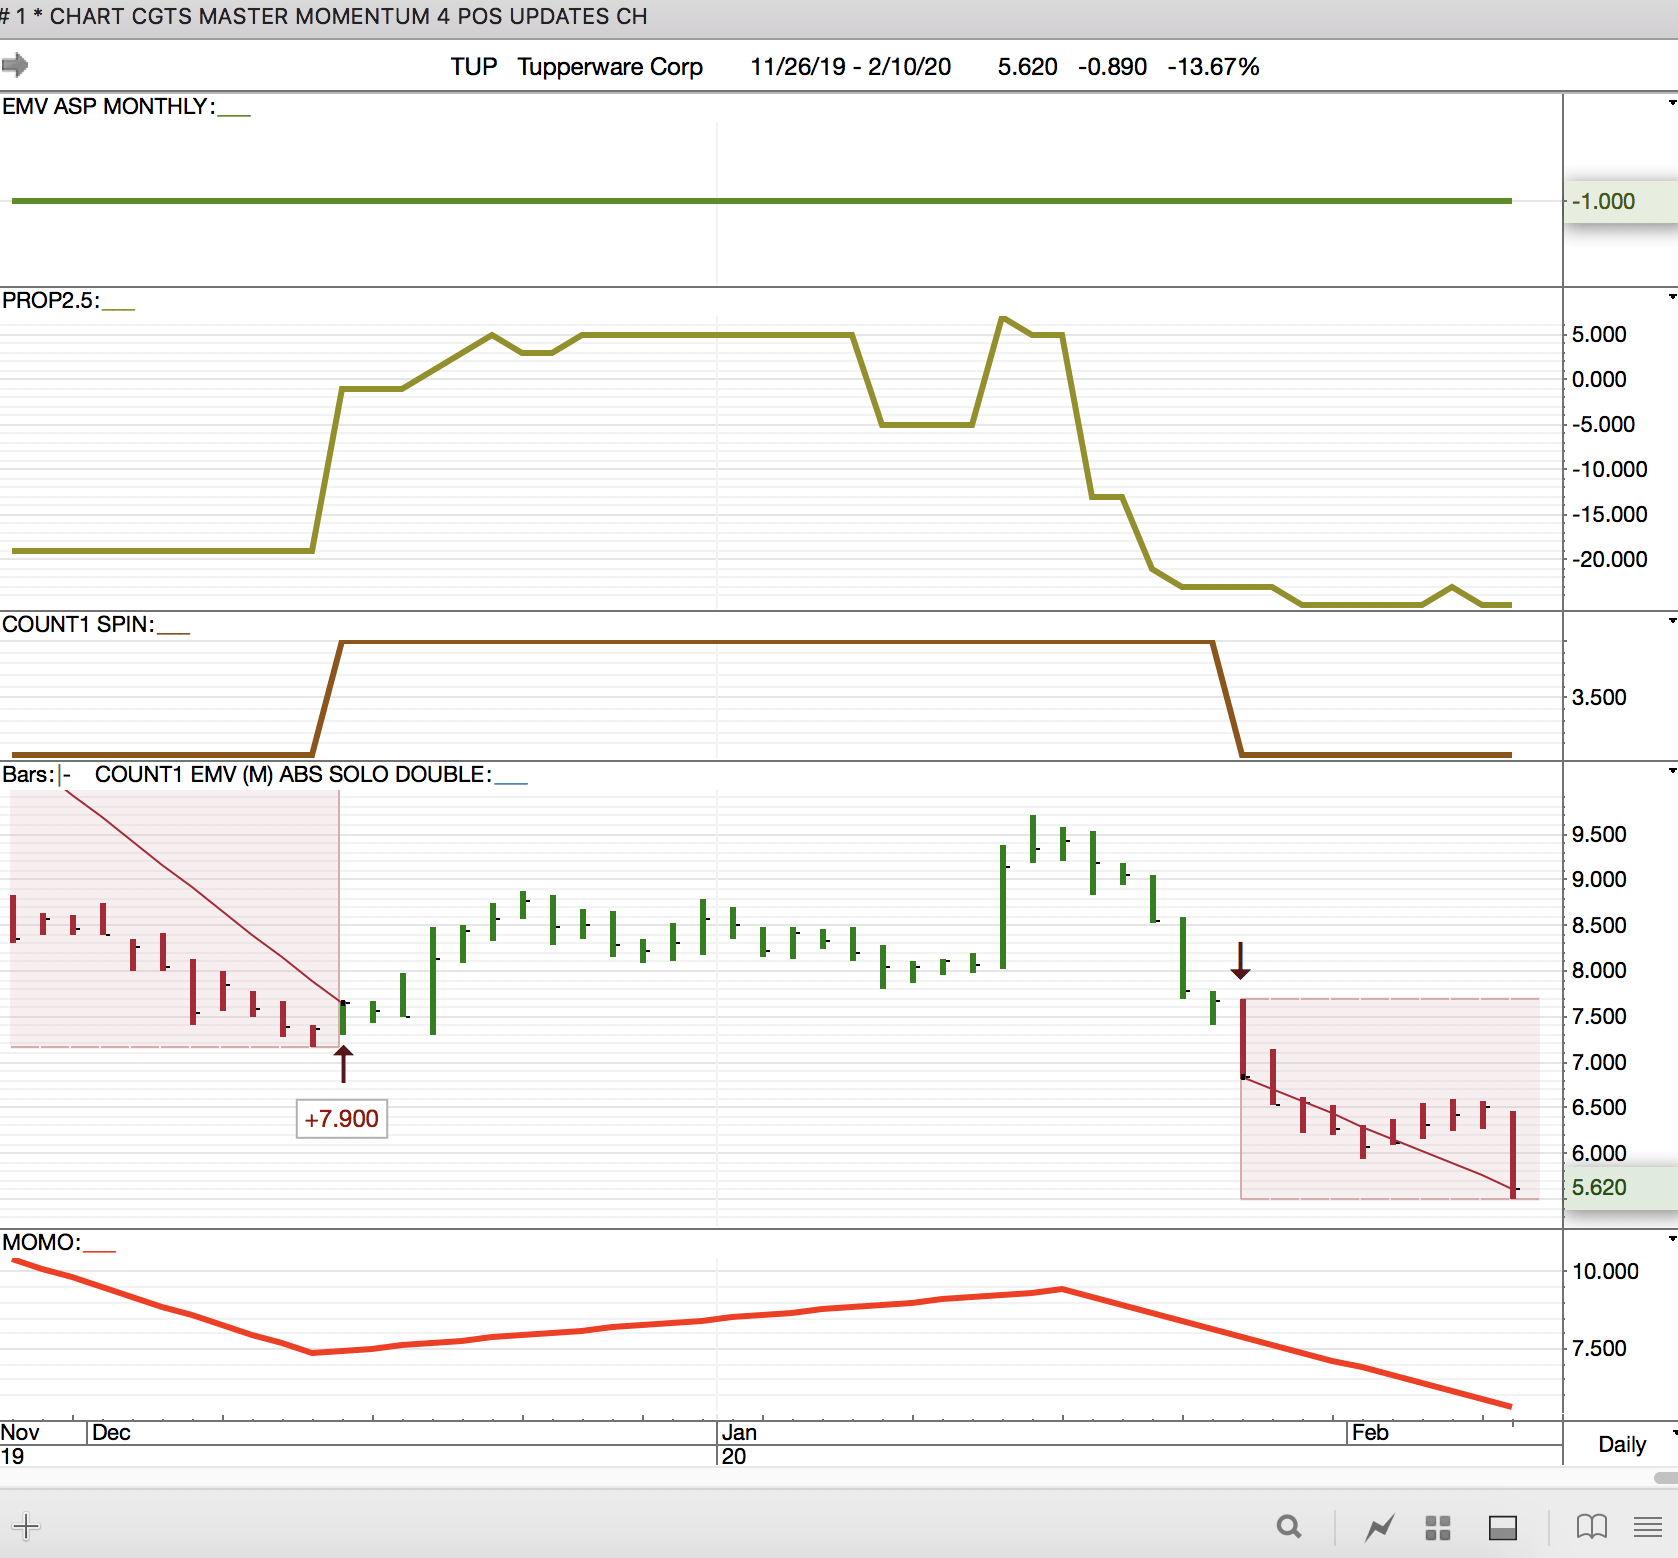
Task: Open the book icon in bottom toolbar
Action: (1592, 1527)
